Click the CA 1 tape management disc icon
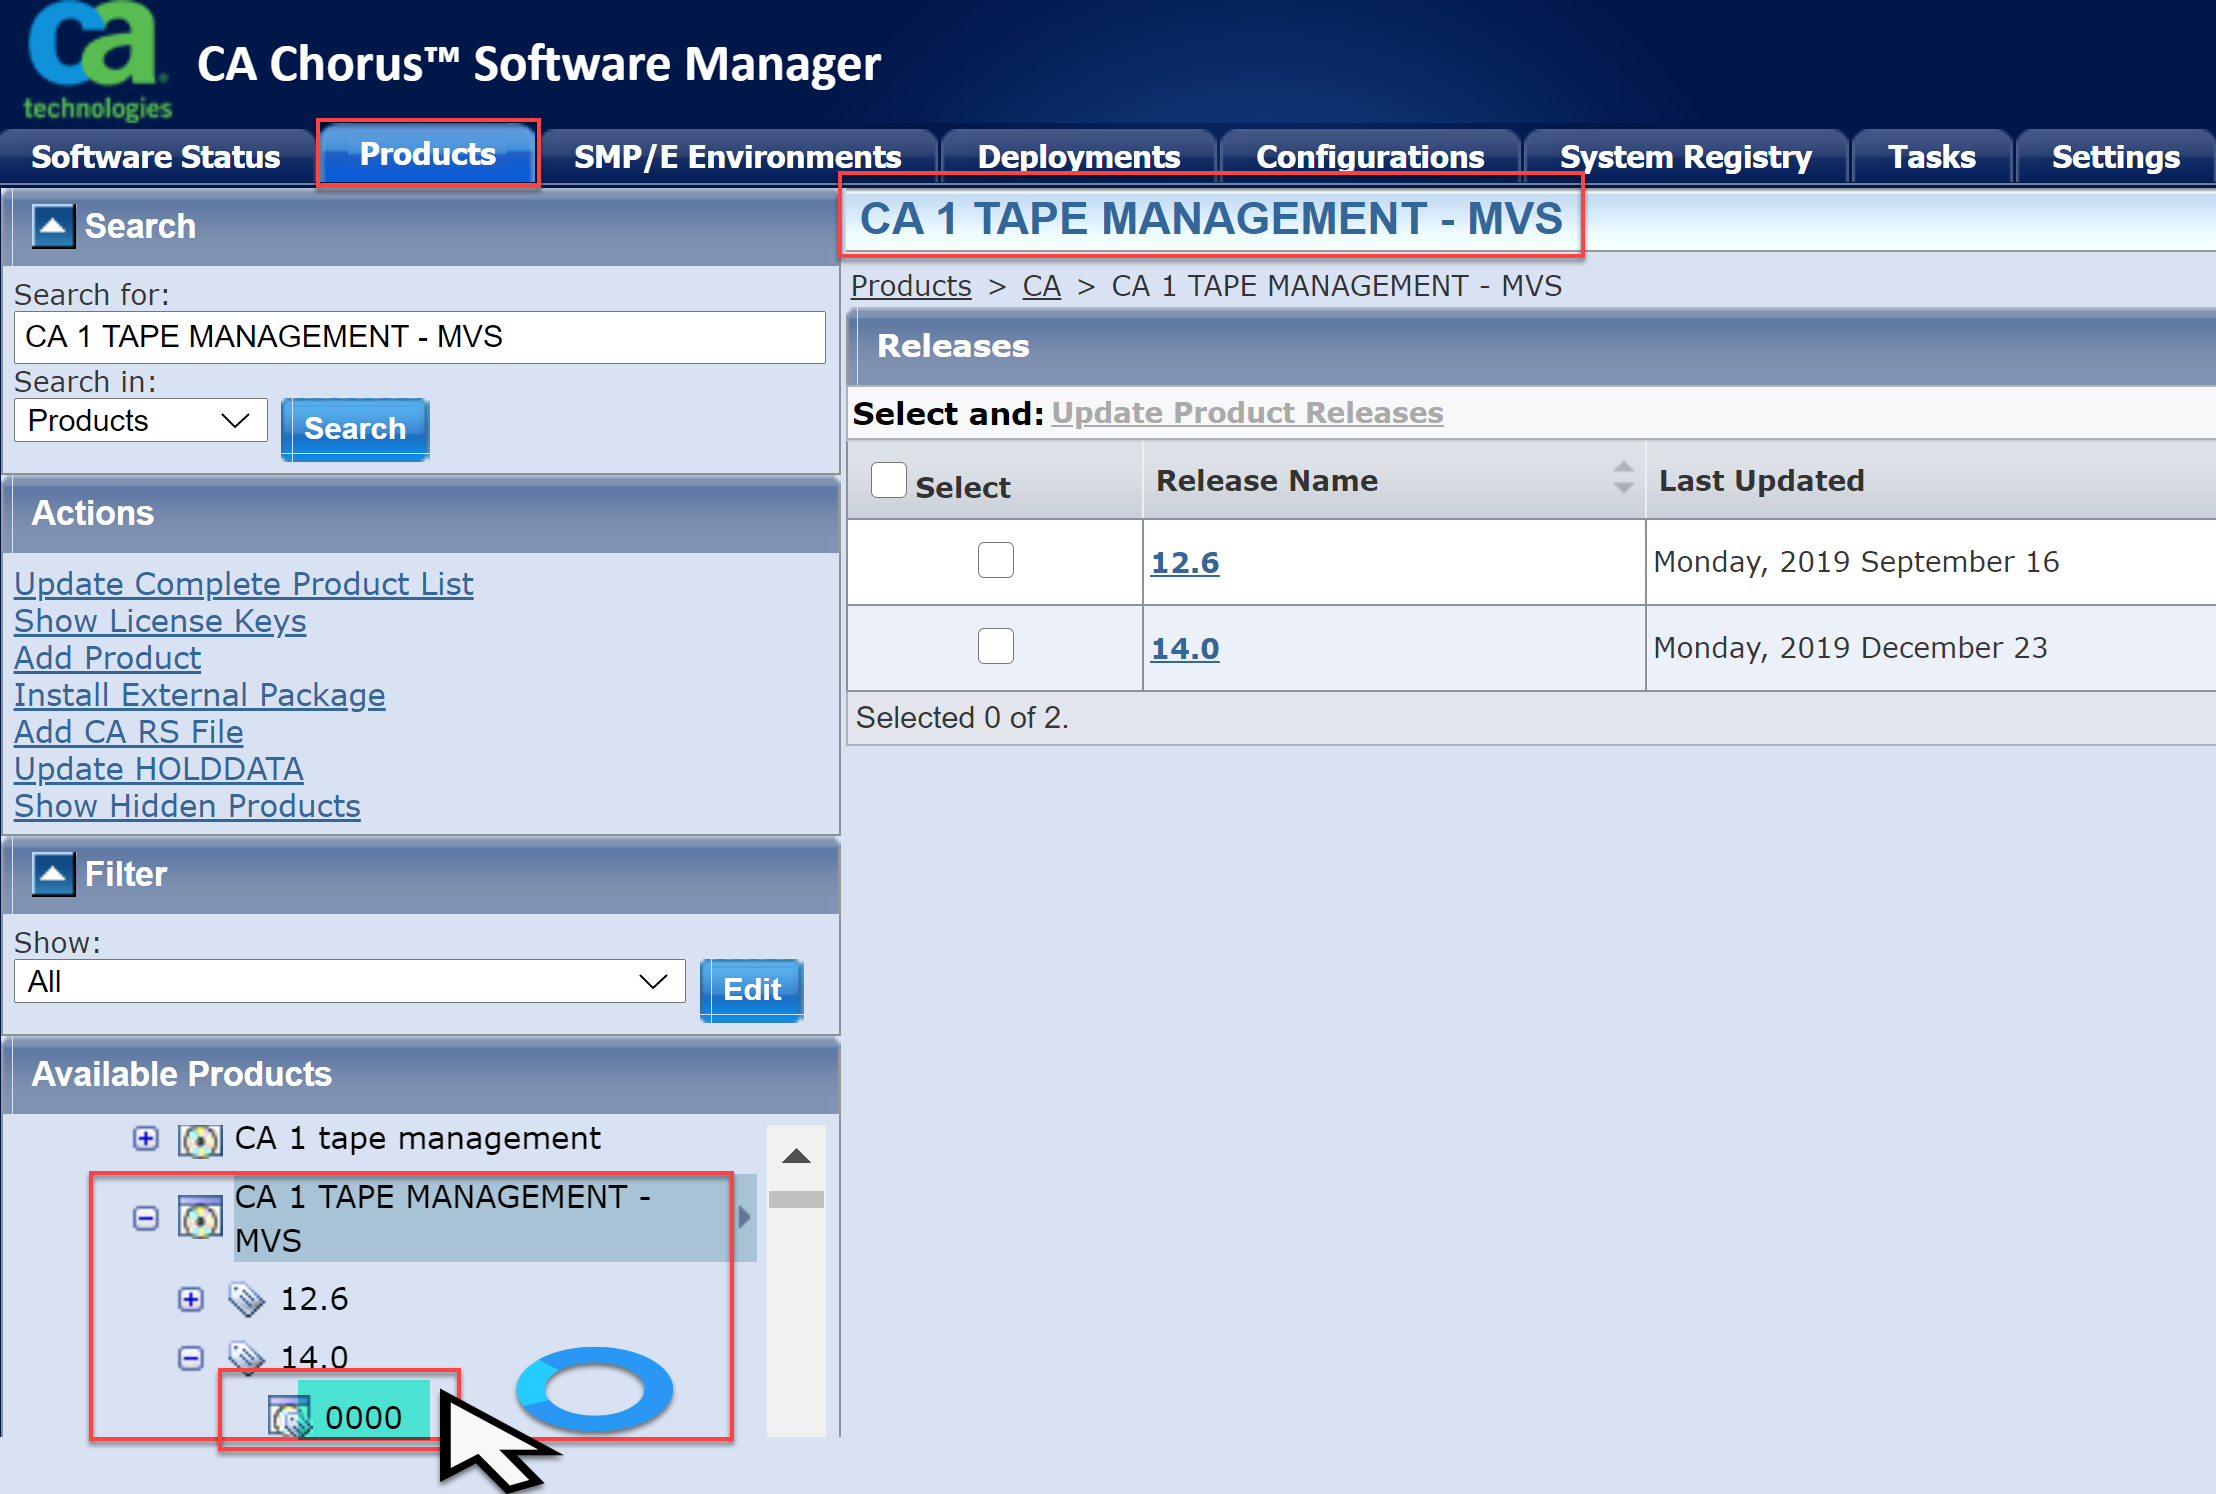Image resolution: width=2216 pixels, height=1494 pixels. coord(200,1139)
